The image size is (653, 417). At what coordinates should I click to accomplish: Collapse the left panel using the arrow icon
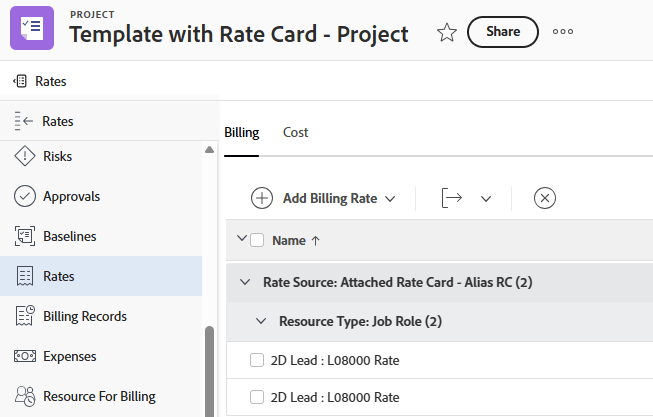pyautogui.click(x=24, y=121)
